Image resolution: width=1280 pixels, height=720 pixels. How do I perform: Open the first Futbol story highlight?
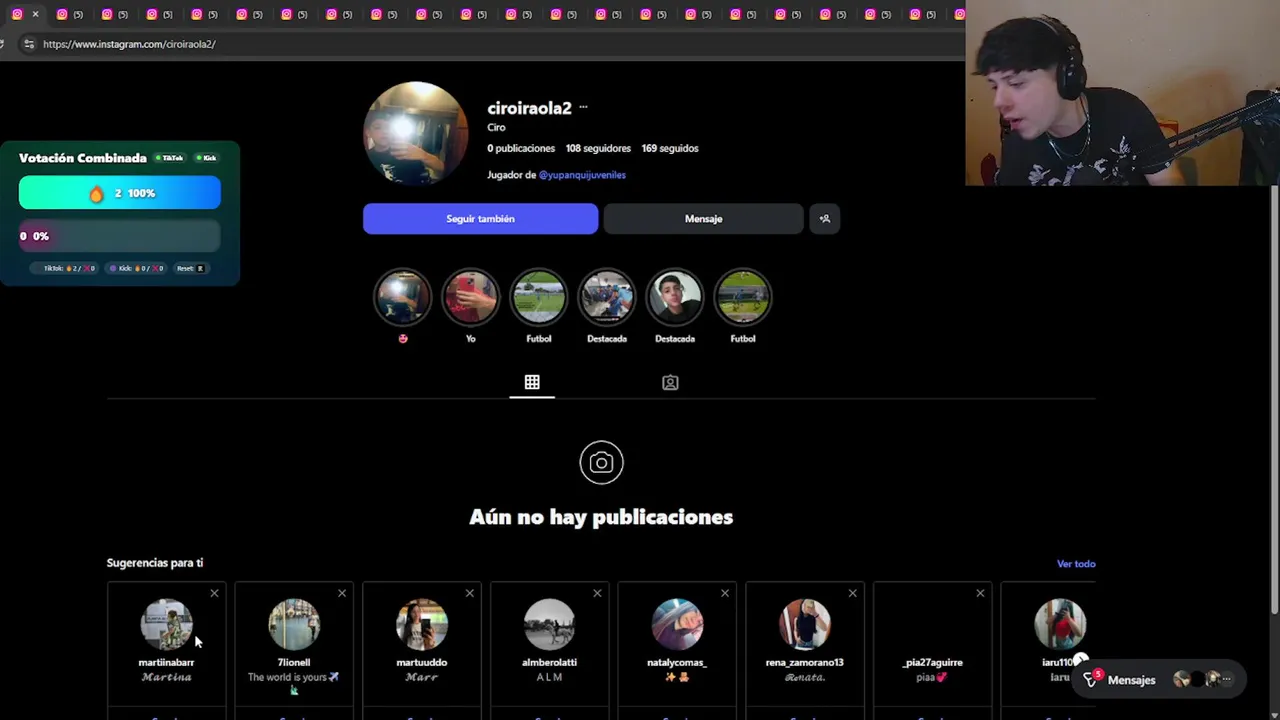[x=539, y=298]
